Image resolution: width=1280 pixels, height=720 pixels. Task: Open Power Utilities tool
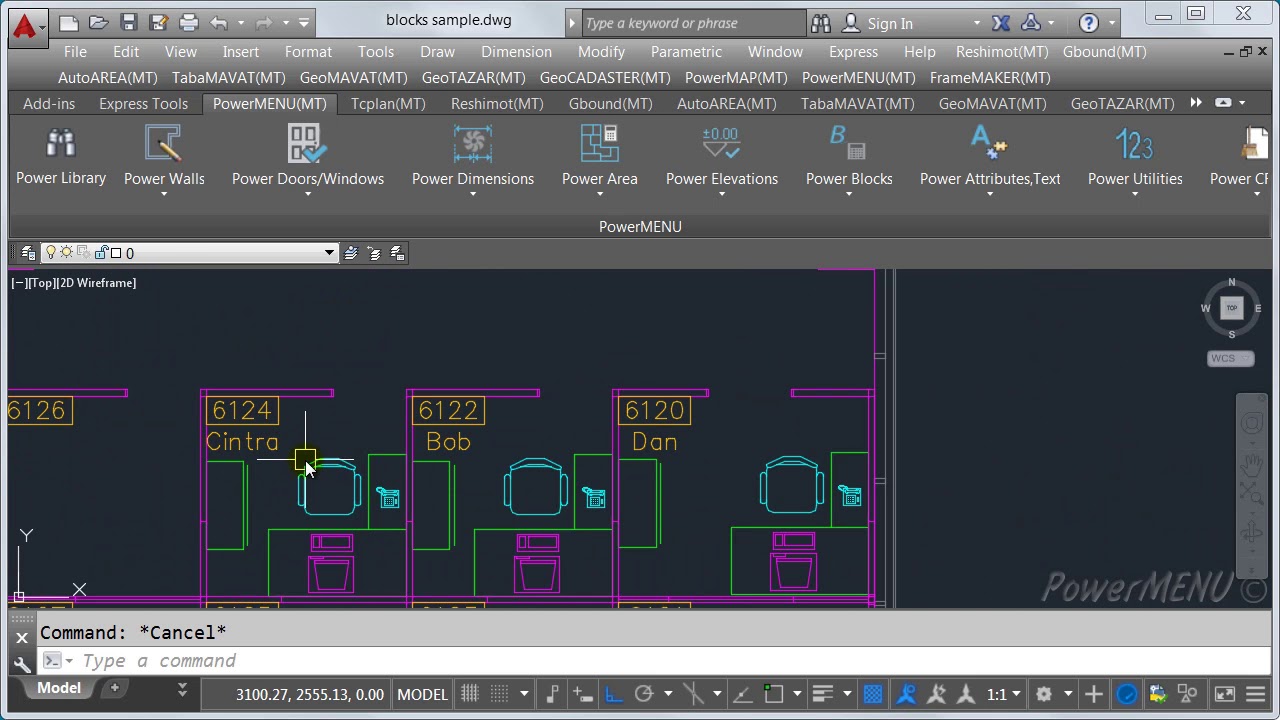[x=1135, y=157]
